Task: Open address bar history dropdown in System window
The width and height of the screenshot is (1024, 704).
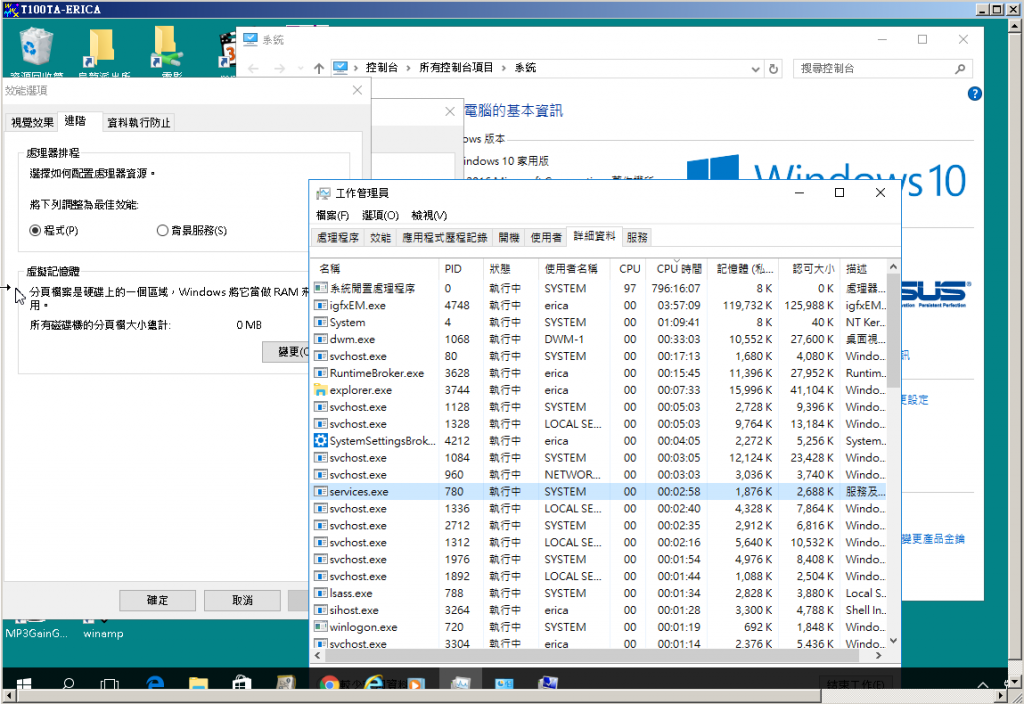Action: point(755,69)
